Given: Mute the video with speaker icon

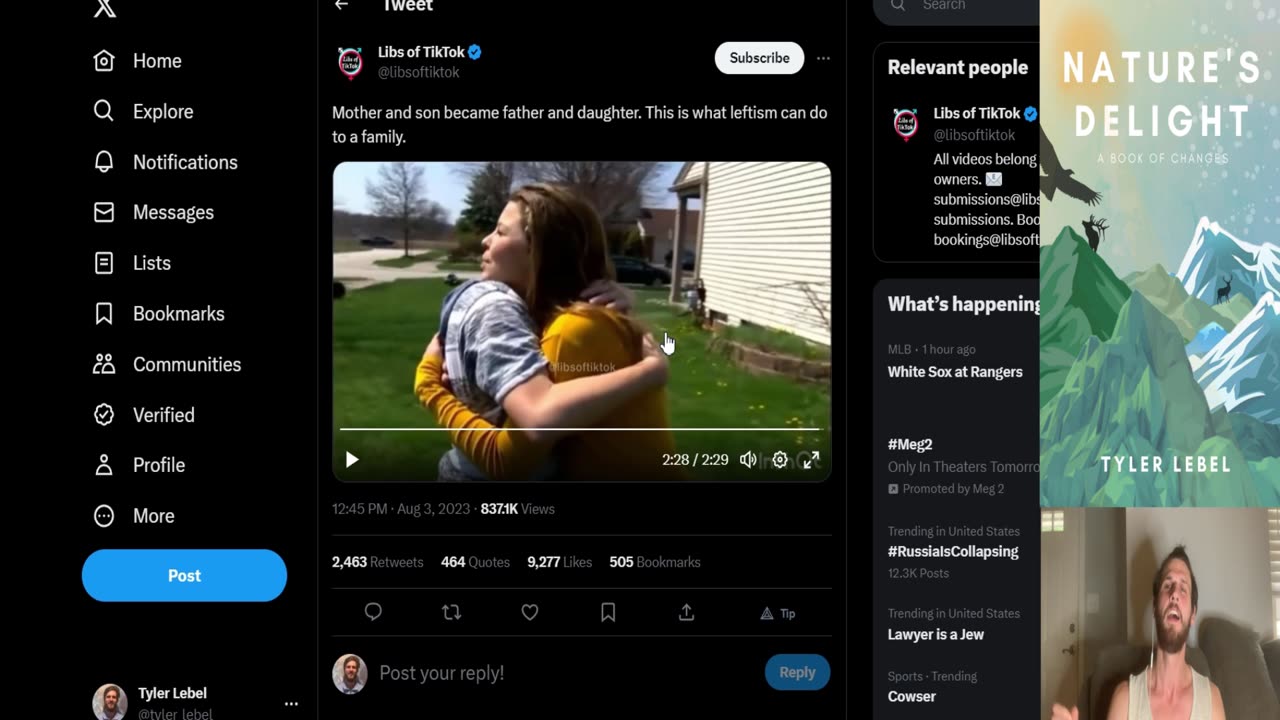Looking at the screenshot, I should (748, 460).
